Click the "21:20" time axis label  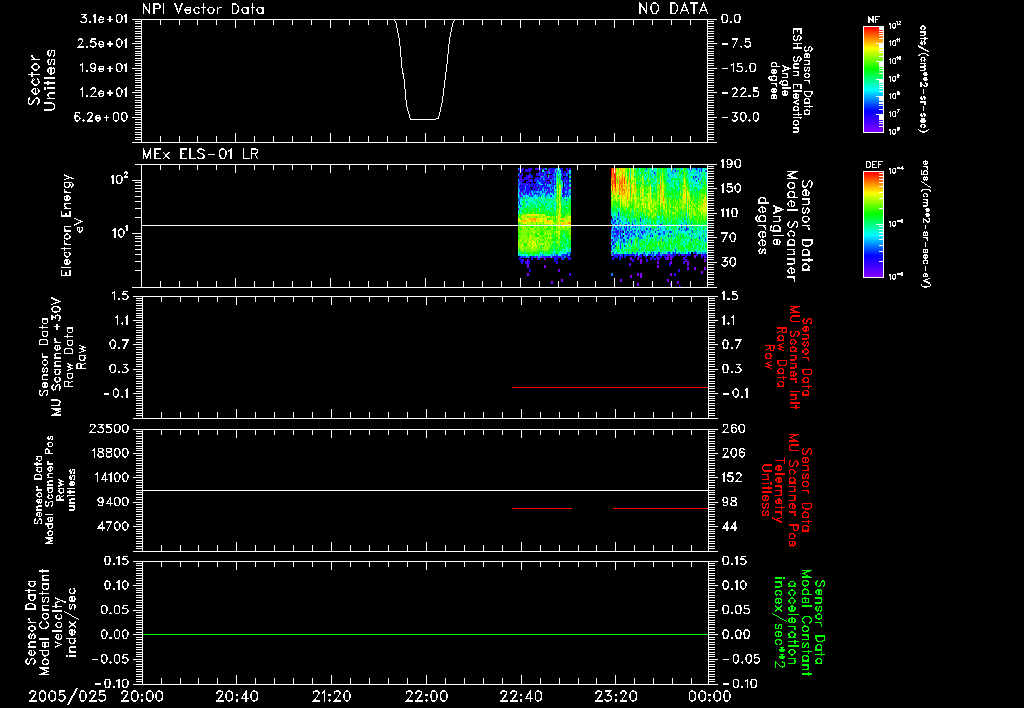click(x=331, y=696)
